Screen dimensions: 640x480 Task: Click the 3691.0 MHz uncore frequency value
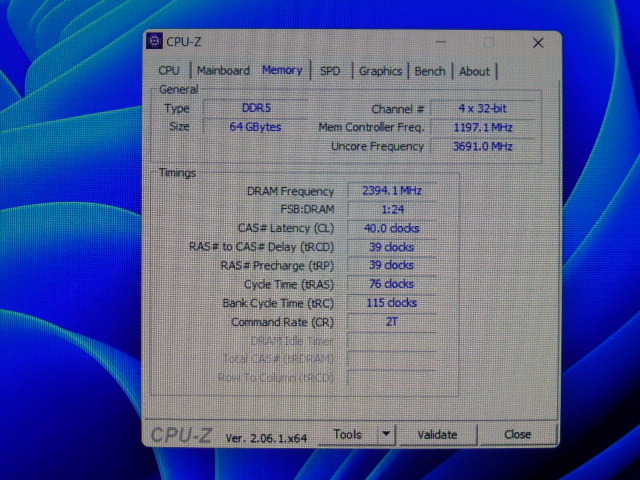pos(482,147)
